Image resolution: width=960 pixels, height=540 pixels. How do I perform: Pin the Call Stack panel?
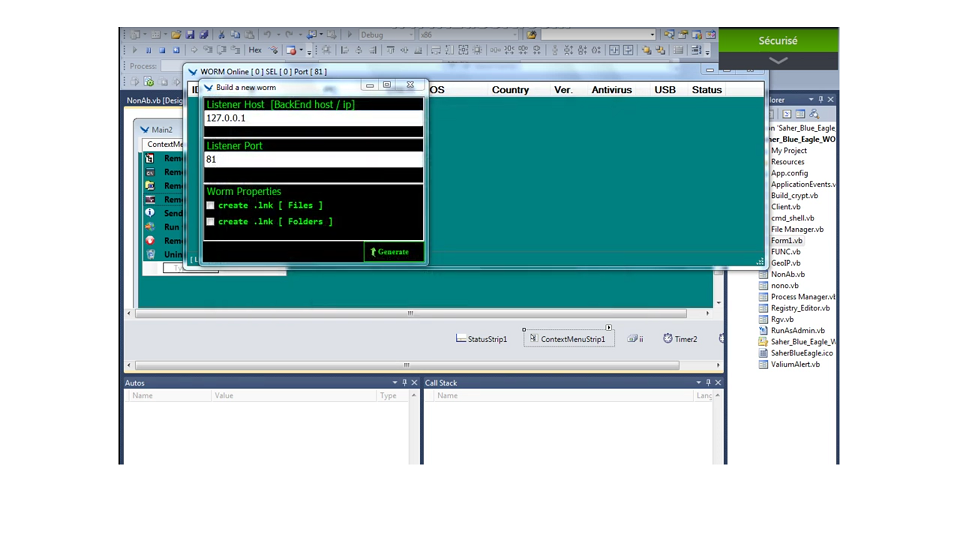(x=708, y=383)
